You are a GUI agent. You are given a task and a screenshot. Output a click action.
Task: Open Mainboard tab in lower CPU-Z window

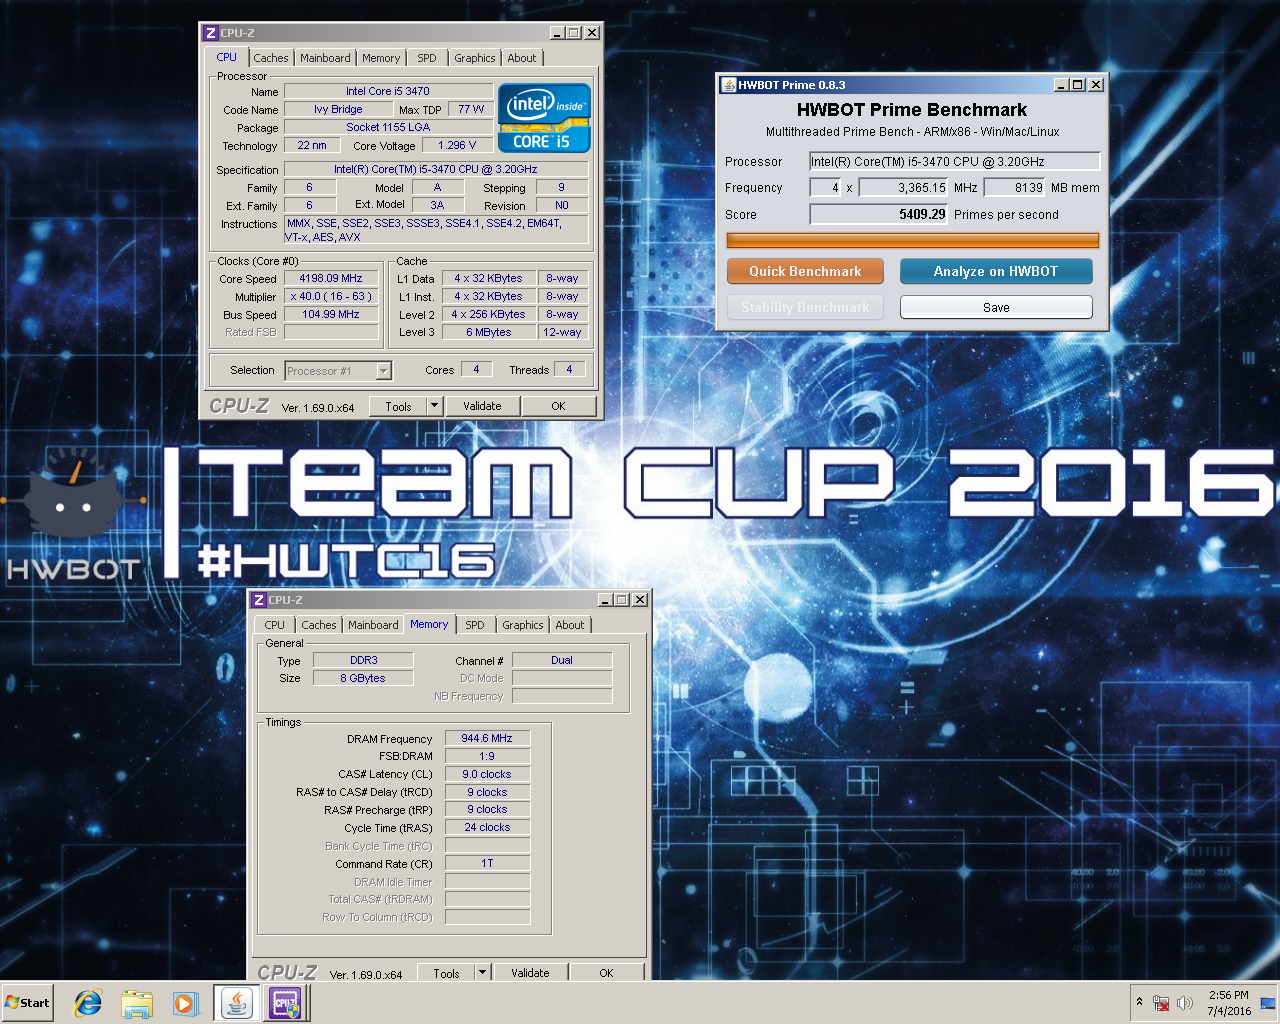coord(373,625)
